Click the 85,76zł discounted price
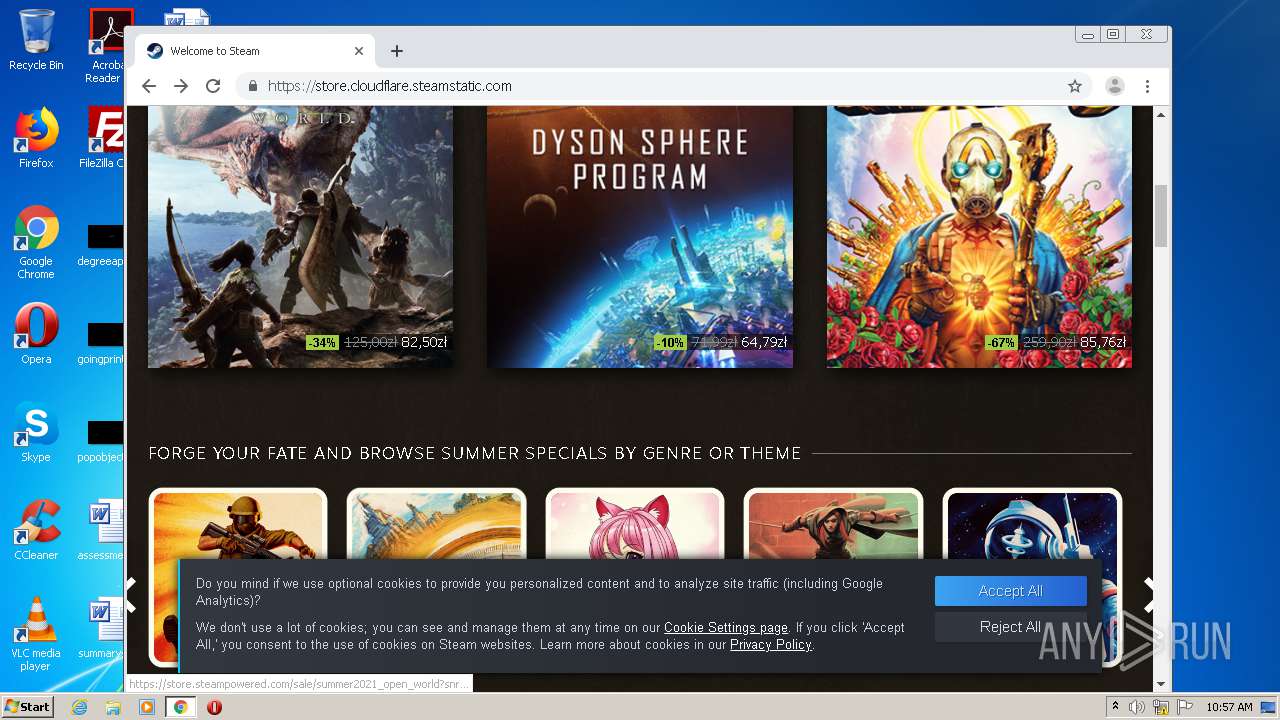Viewport: 1280px width, 720px height. (1103, 342)
